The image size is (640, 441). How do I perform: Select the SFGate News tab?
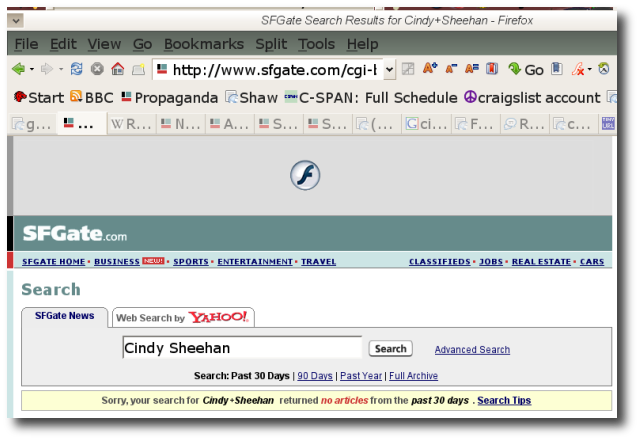tap(65, 316)
